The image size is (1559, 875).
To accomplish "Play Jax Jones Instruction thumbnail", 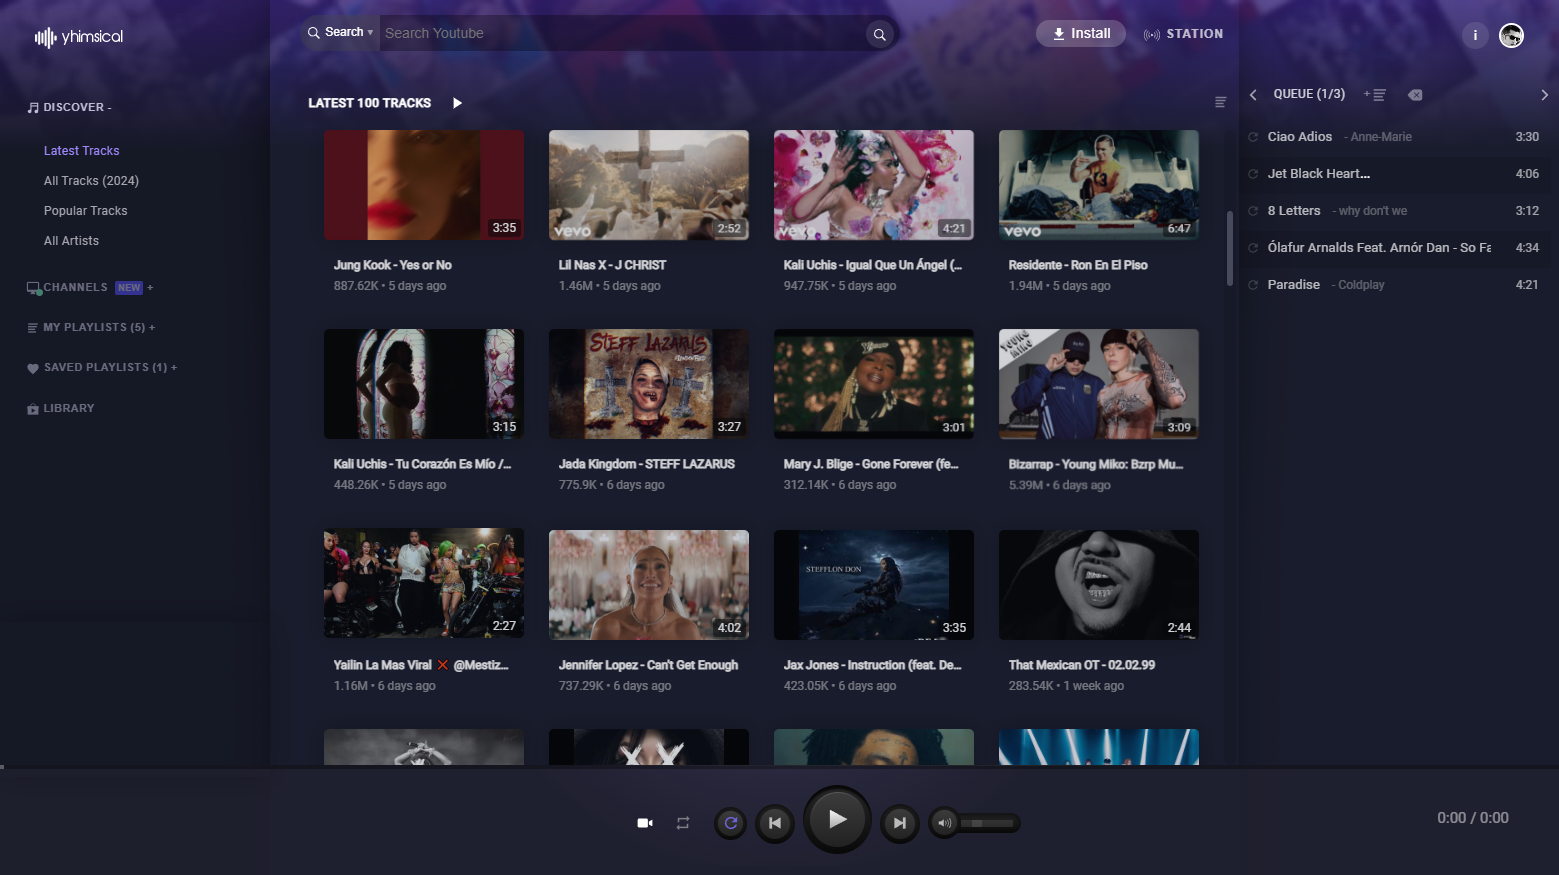I will coord(874,585).
